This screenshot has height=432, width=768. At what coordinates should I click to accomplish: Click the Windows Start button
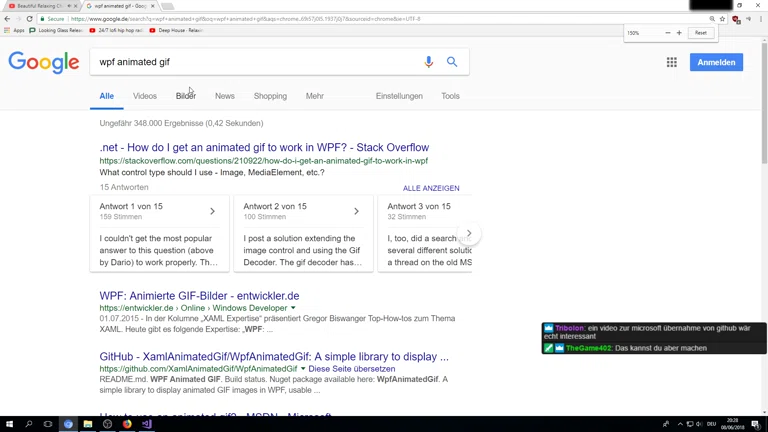tap(9, 424)
